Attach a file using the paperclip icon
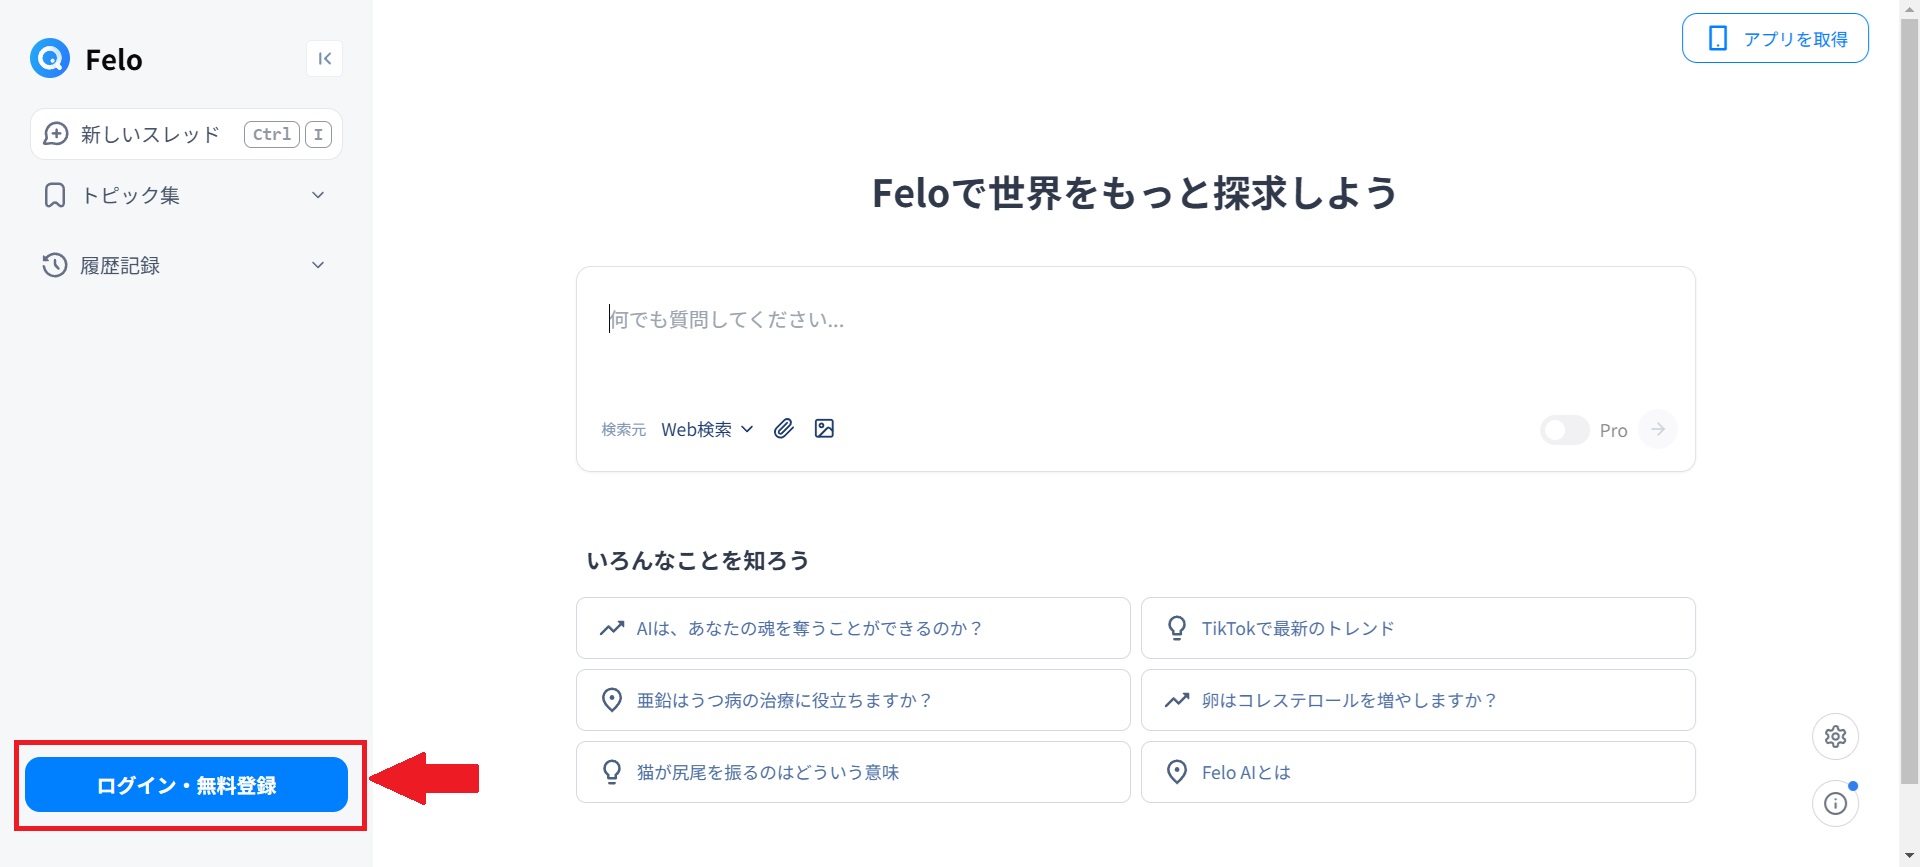Viewport: 1920px width, 867px height. (784, 428)
